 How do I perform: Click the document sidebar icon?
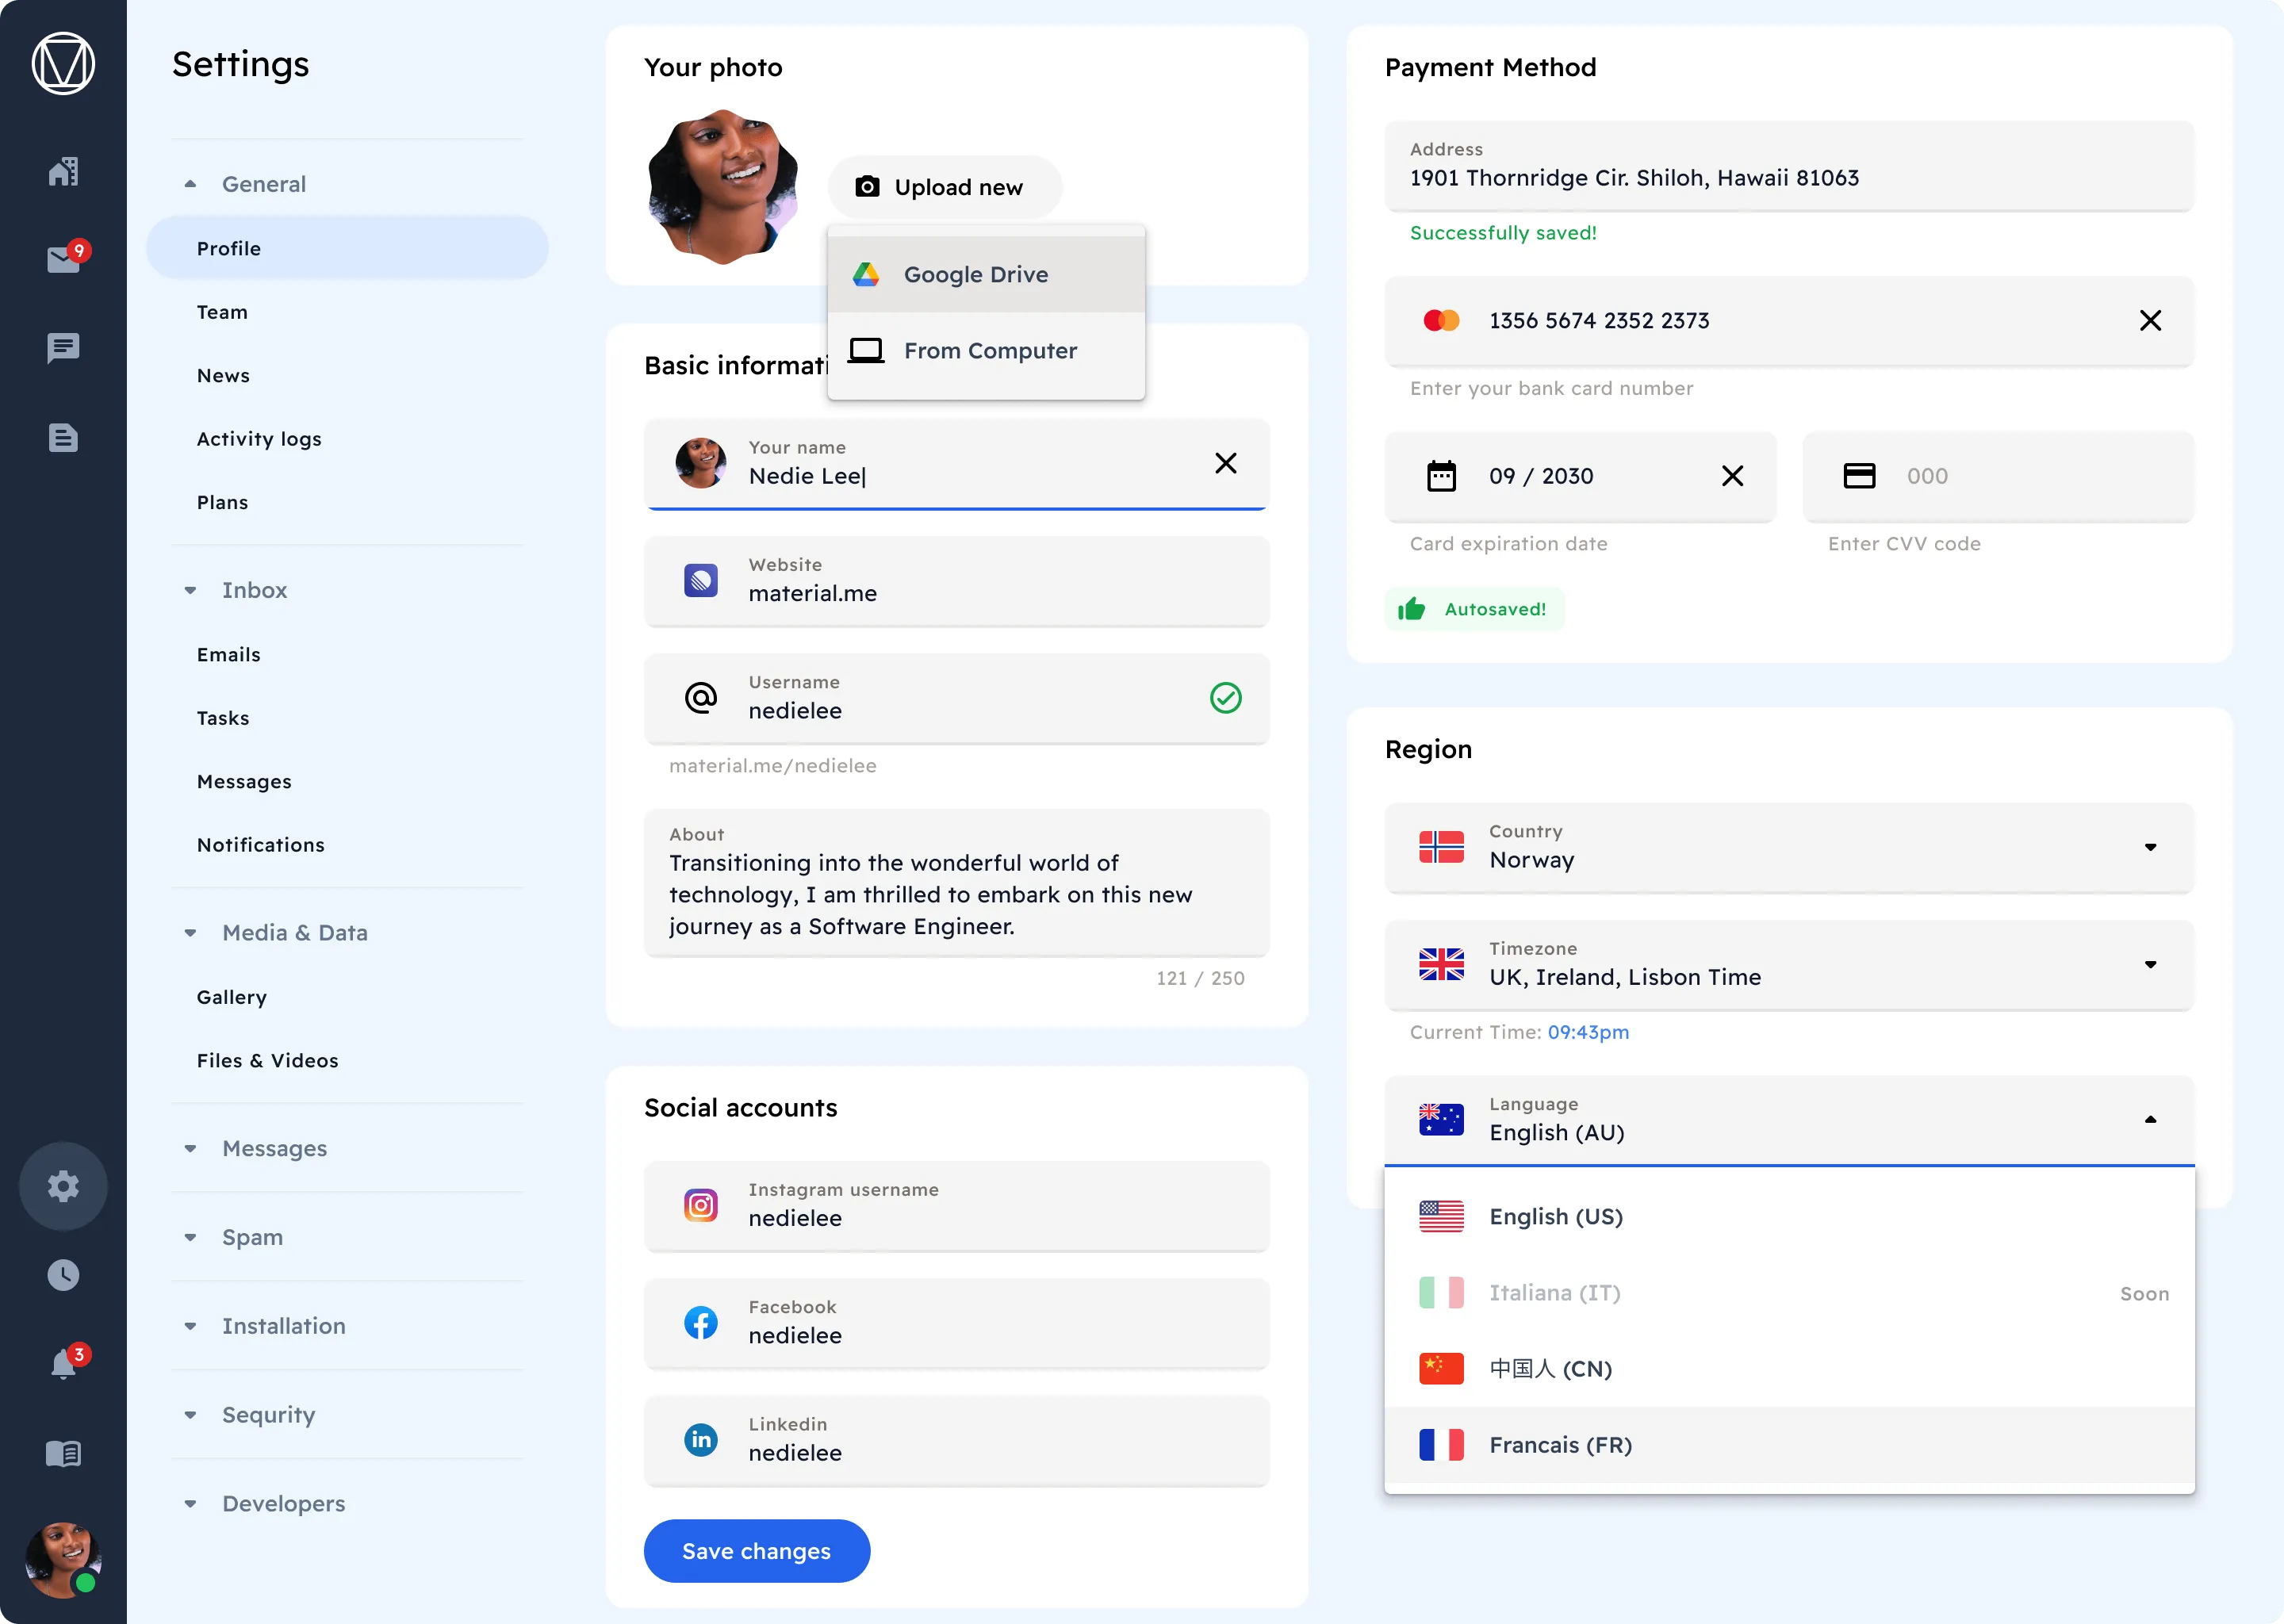(x=64, y=437)
